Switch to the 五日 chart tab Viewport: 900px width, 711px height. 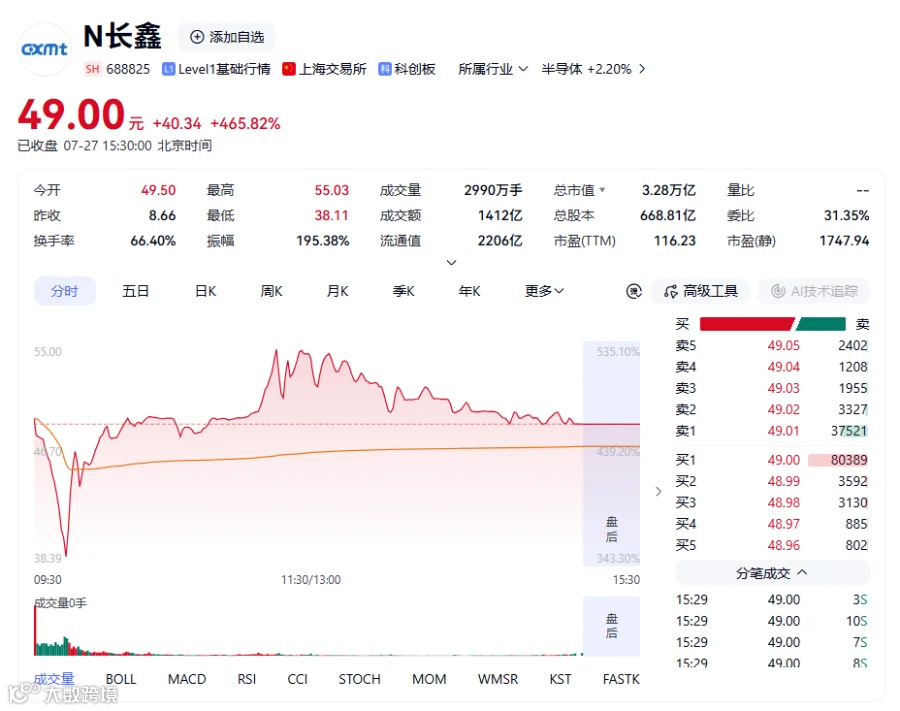135,291
